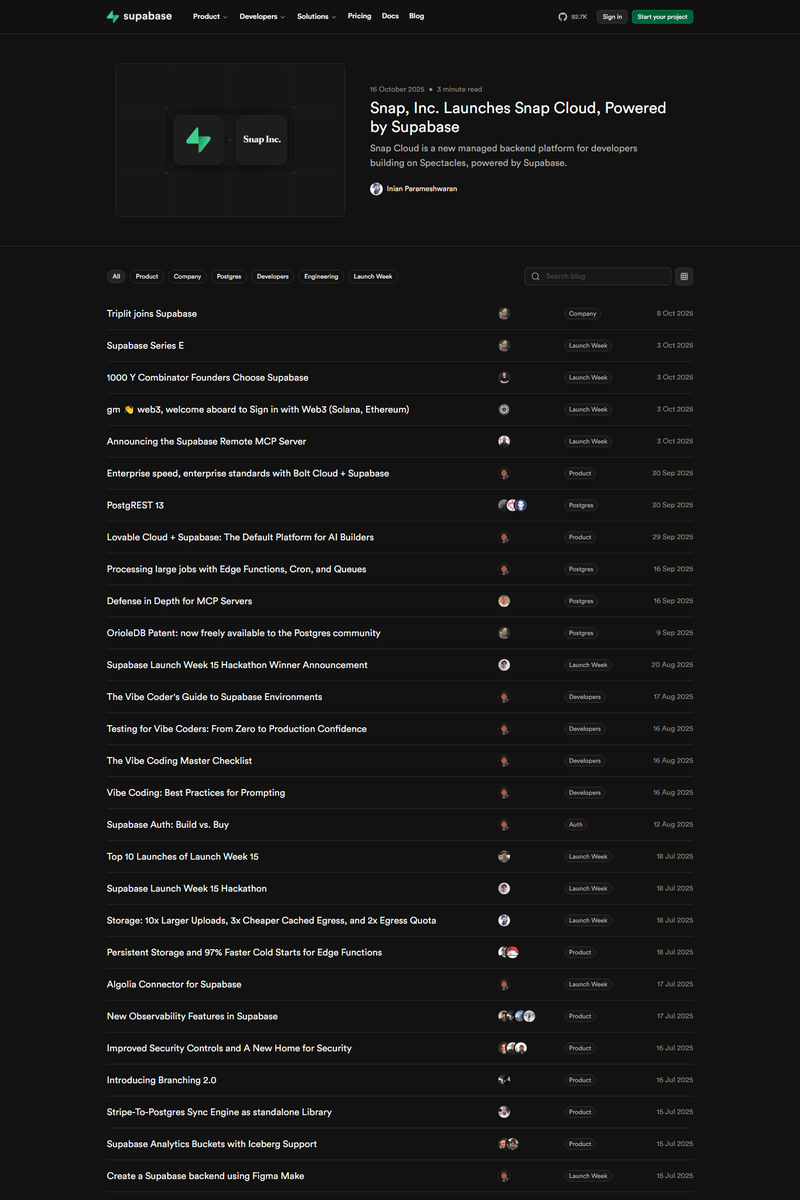
Task: Click the Auth tag on Build vs. Buy row
Action: [x=576, y=825]
